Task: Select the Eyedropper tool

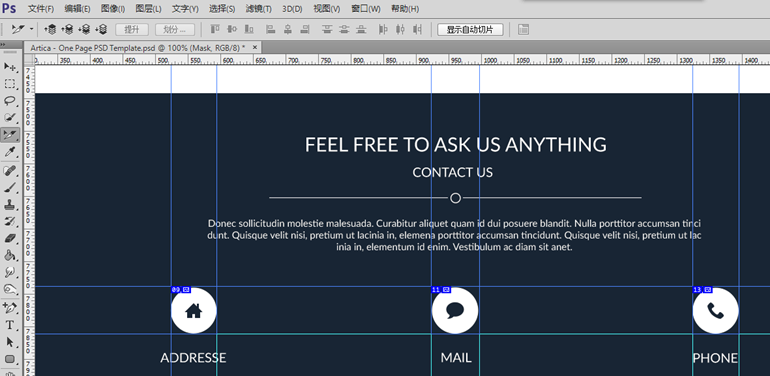Action: [10, 152]
